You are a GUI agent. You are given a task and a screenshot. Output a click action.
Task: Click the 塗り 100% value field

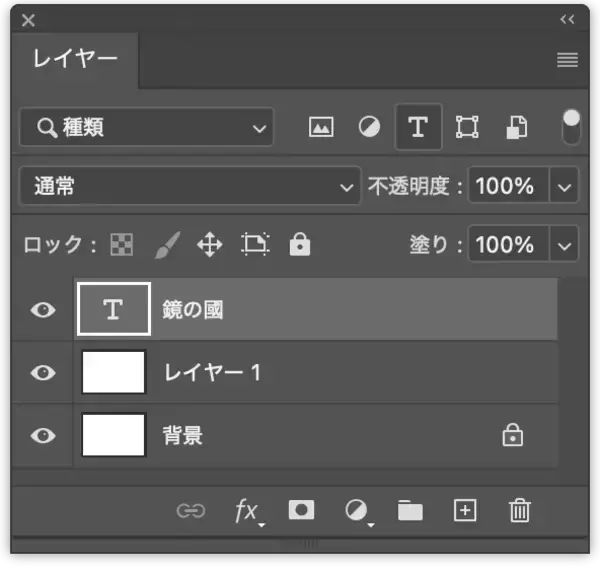pyautogui.click(x=509, y=244)
